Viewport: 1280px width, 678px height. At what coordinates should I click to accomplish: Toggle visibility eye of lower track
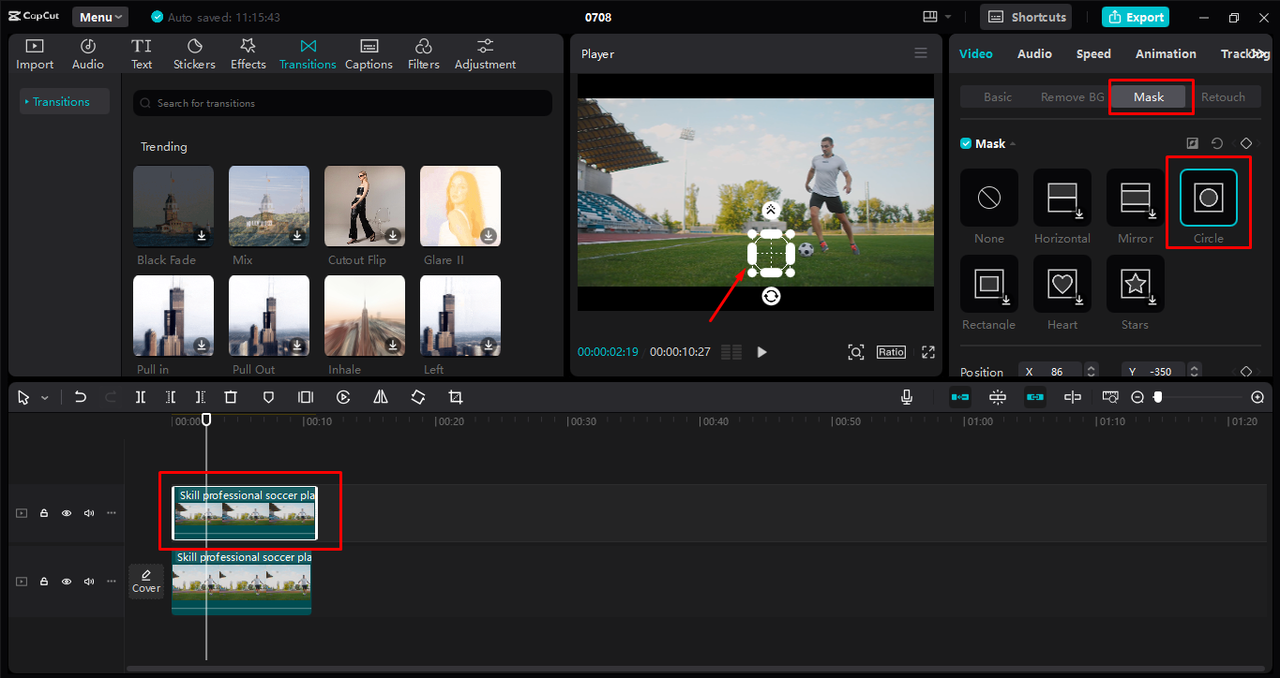pos(66,581)
